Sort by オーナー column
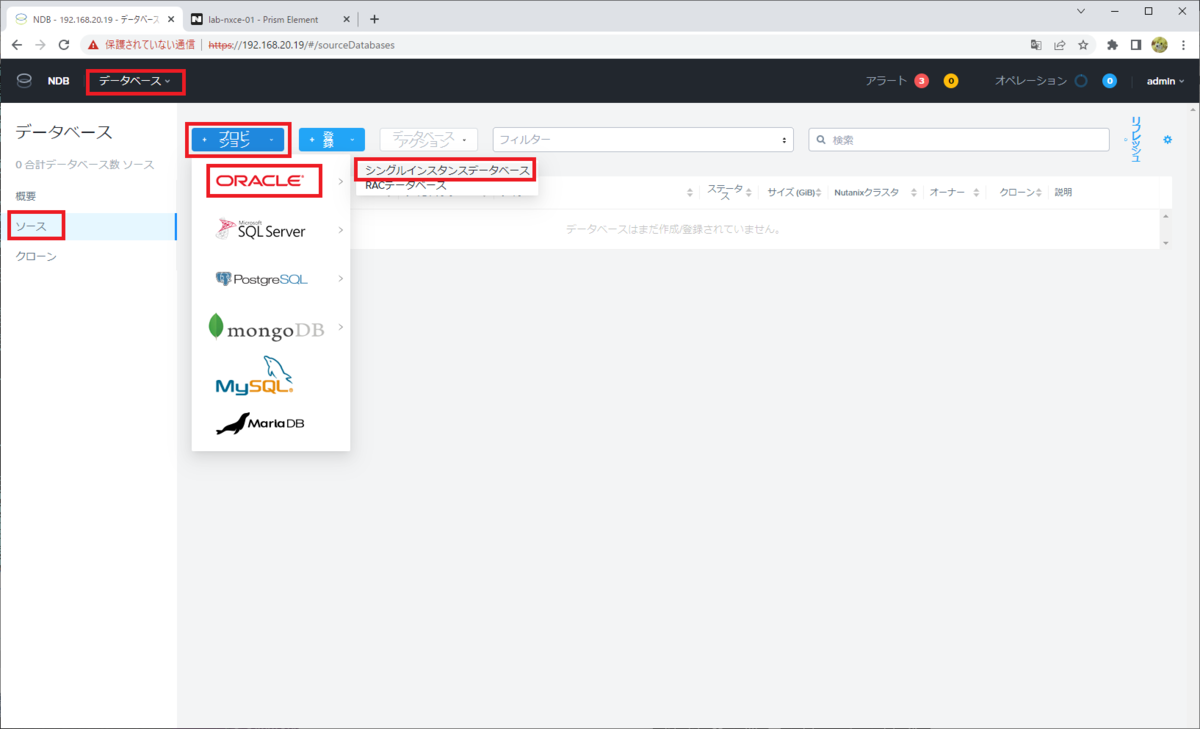 (953, 192)
